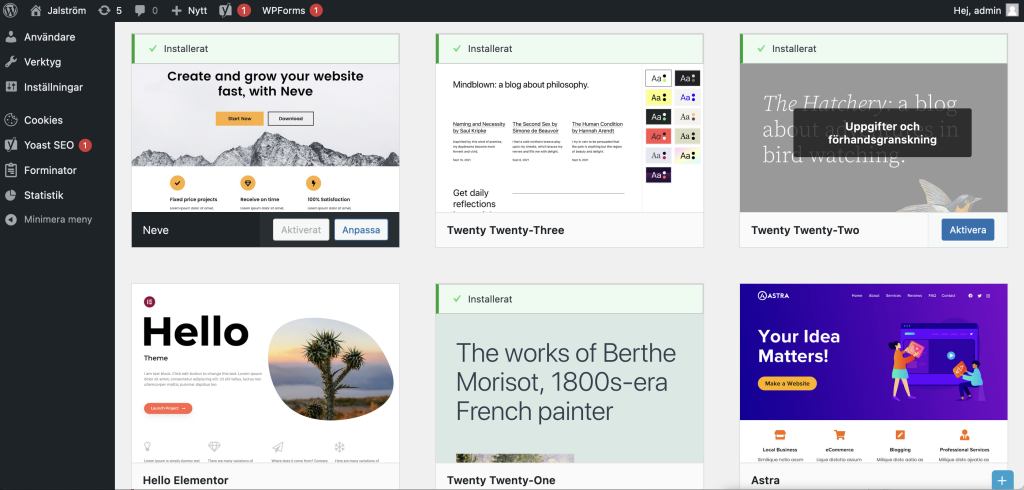The height and width of the screenshot is (490, 1024).
Task: Visit the Jalström site link
Action: pyautogui.click(x=67, y=10)
